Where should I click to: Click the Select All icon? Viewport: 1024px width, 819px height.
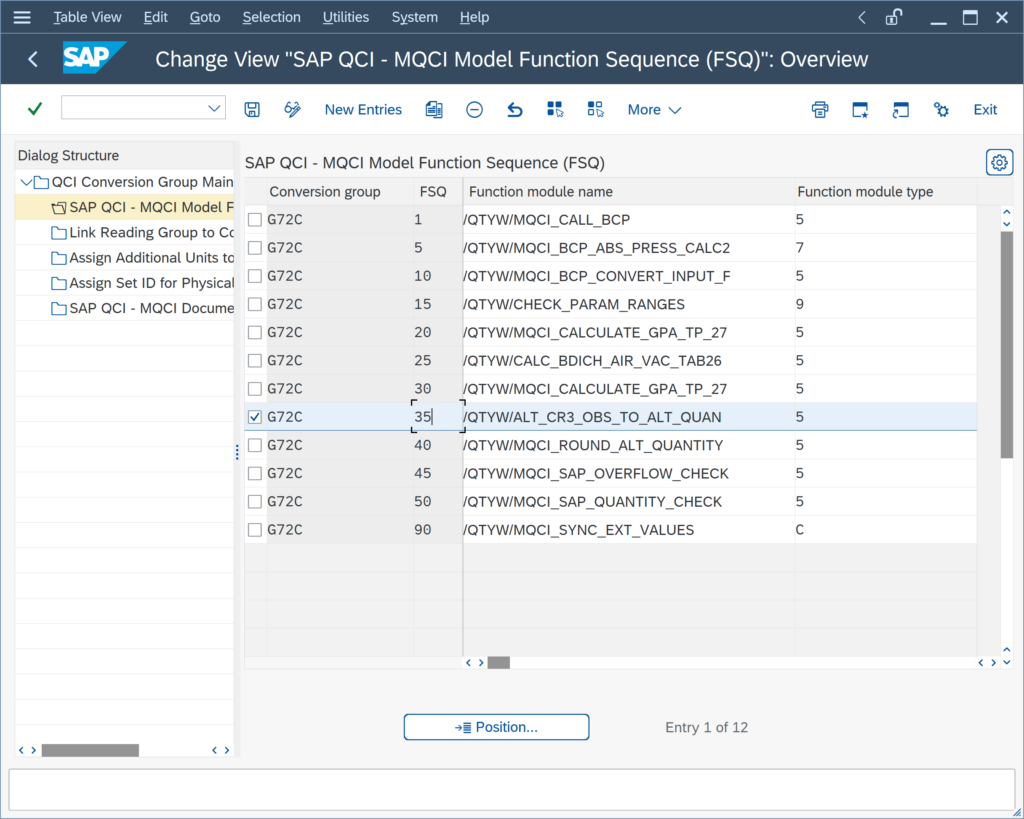[555, 110]
